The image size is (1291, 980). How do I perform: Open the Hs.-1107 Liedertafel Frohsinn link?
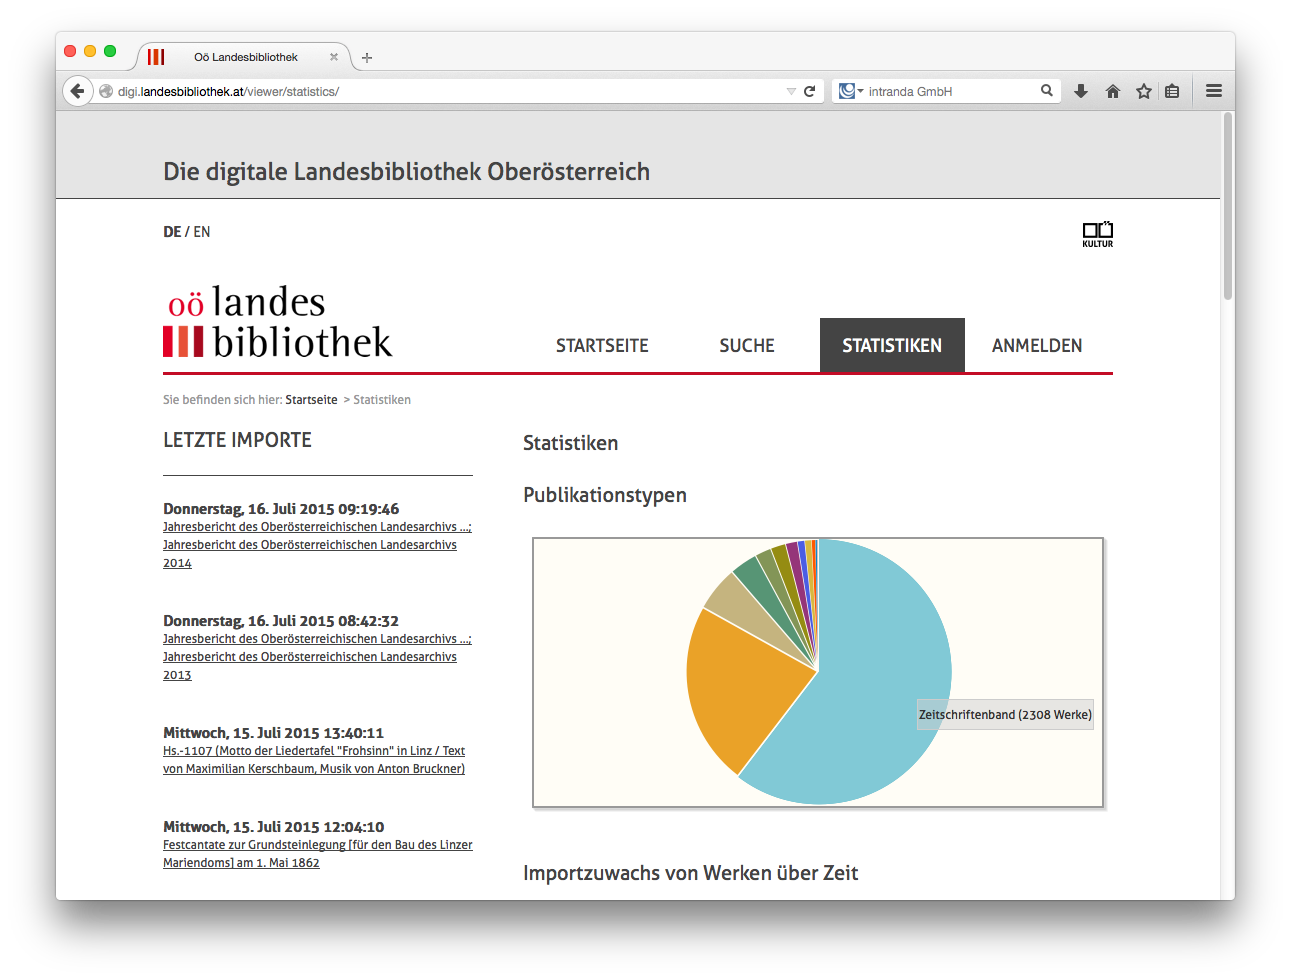(314, 760)
